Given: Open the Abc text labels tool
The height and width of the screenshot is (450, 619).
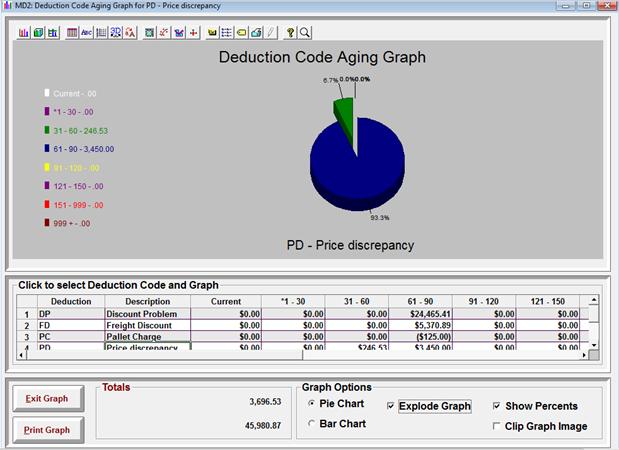Looking at the screenshot, I should (x=86, y=32).
